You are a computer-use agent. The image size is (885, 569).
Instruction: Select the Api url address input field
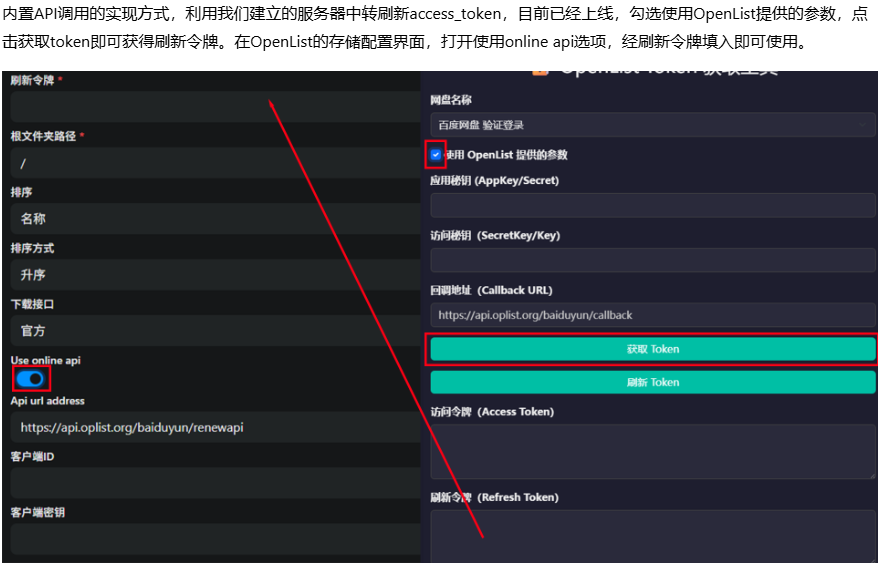pyautogui.click(x=214, y=427)
